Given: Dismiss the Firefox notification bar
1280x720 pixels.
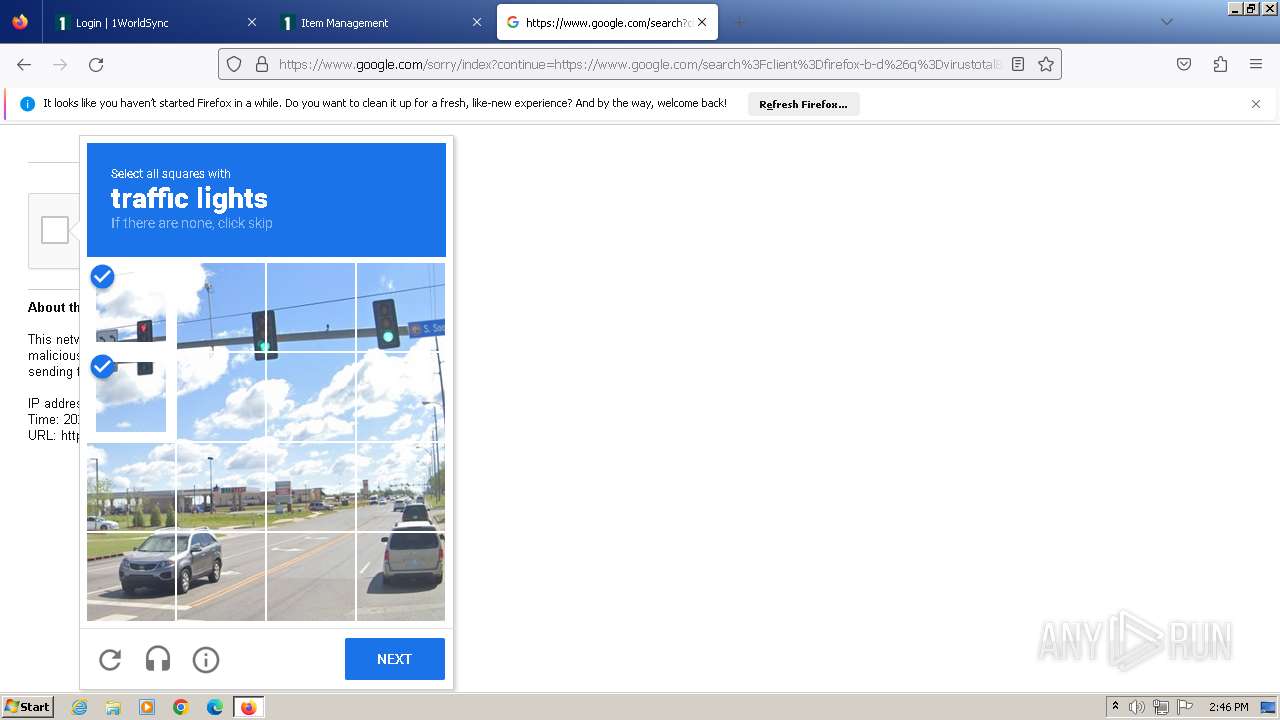Looking at the screenshot, I should [x=1256, y=104].
